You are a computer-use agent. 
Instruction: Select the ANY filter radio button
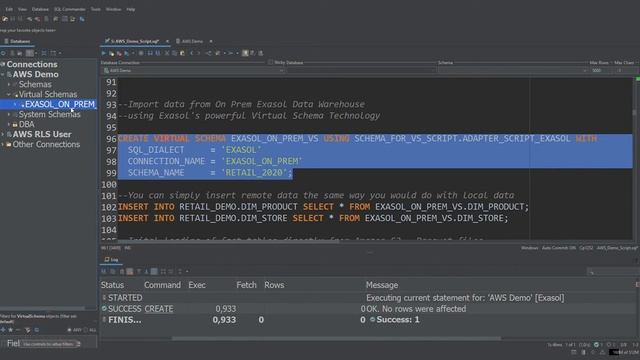(69, 330)
